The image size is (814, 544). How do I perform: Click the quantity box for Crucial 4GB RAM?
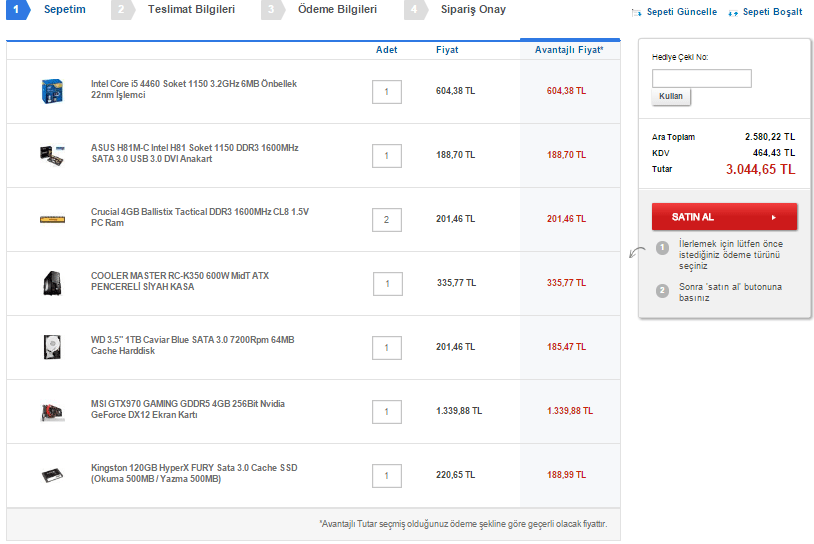387,220
